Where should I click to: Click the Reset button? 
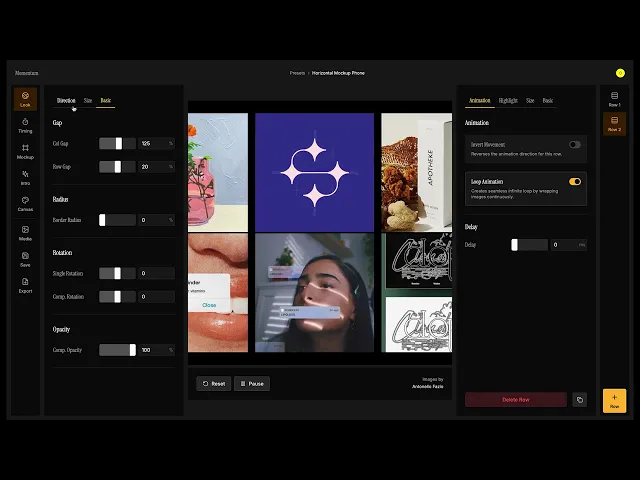[213, 384]
